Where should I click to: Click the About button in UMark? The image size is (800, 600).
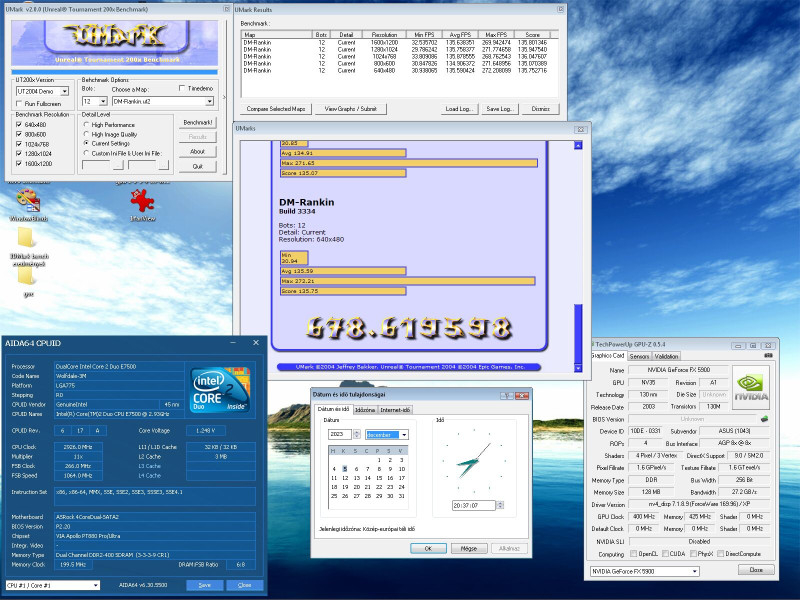point(197,152)
